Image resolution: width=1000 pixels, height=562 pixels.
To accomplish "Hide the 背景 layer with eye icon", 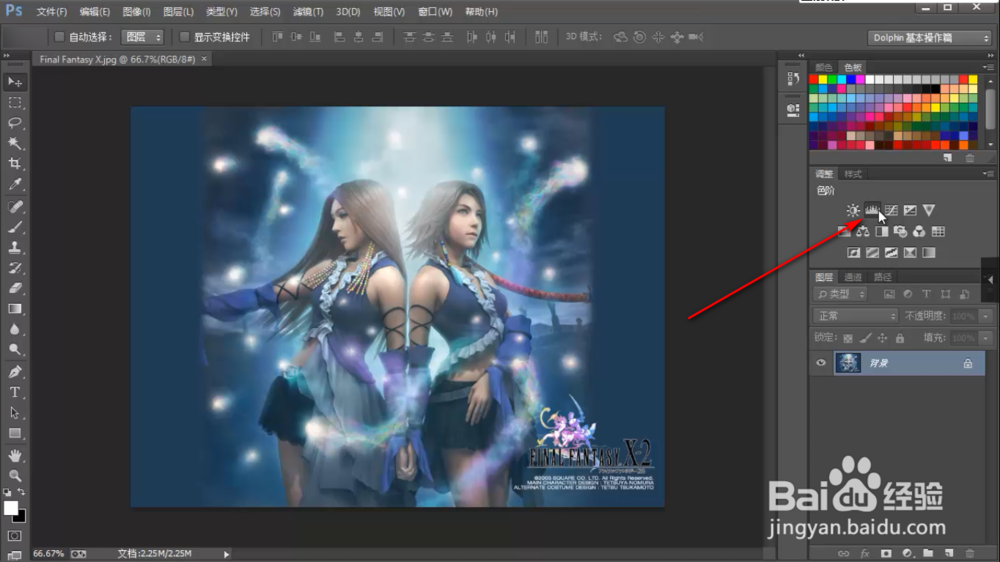I will [821, 363].
